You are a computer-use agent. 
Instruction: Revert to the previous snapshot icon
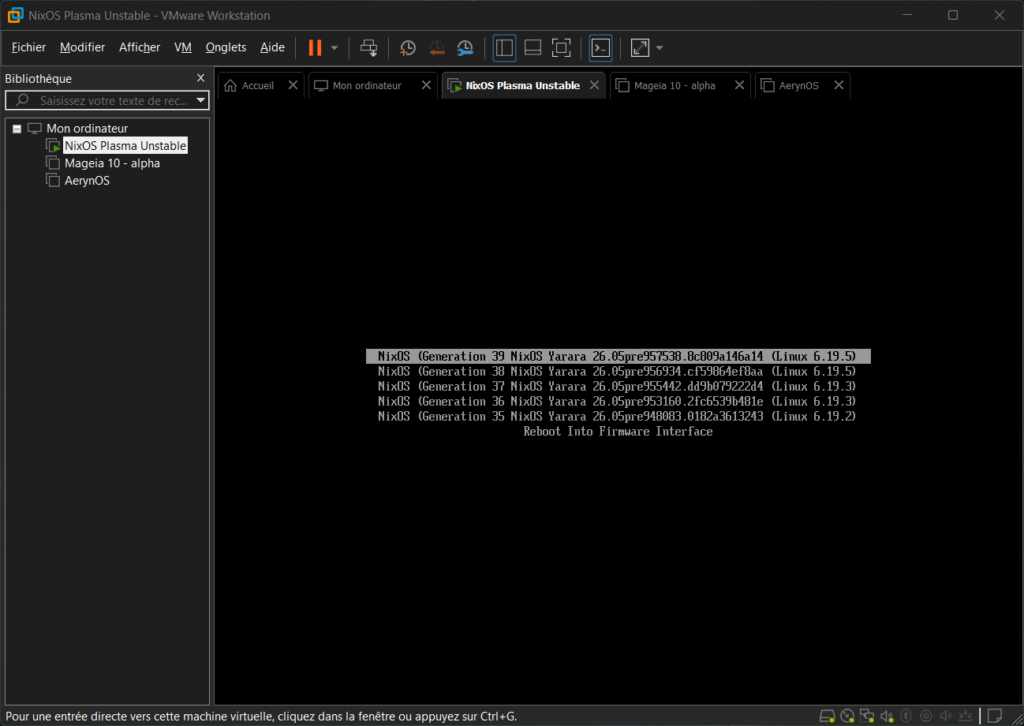click(x=437, y=47)
